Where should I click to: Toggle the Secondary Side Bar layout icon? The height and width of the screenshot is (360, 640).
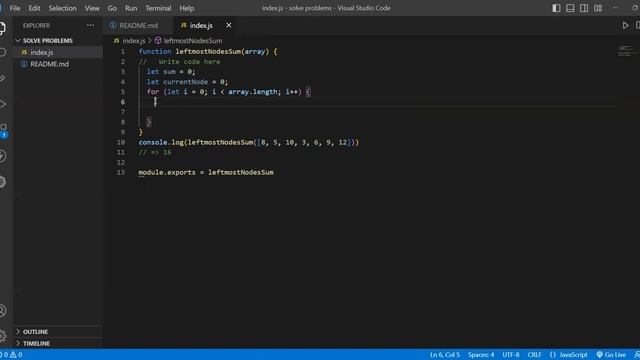[x=584, y=8]
